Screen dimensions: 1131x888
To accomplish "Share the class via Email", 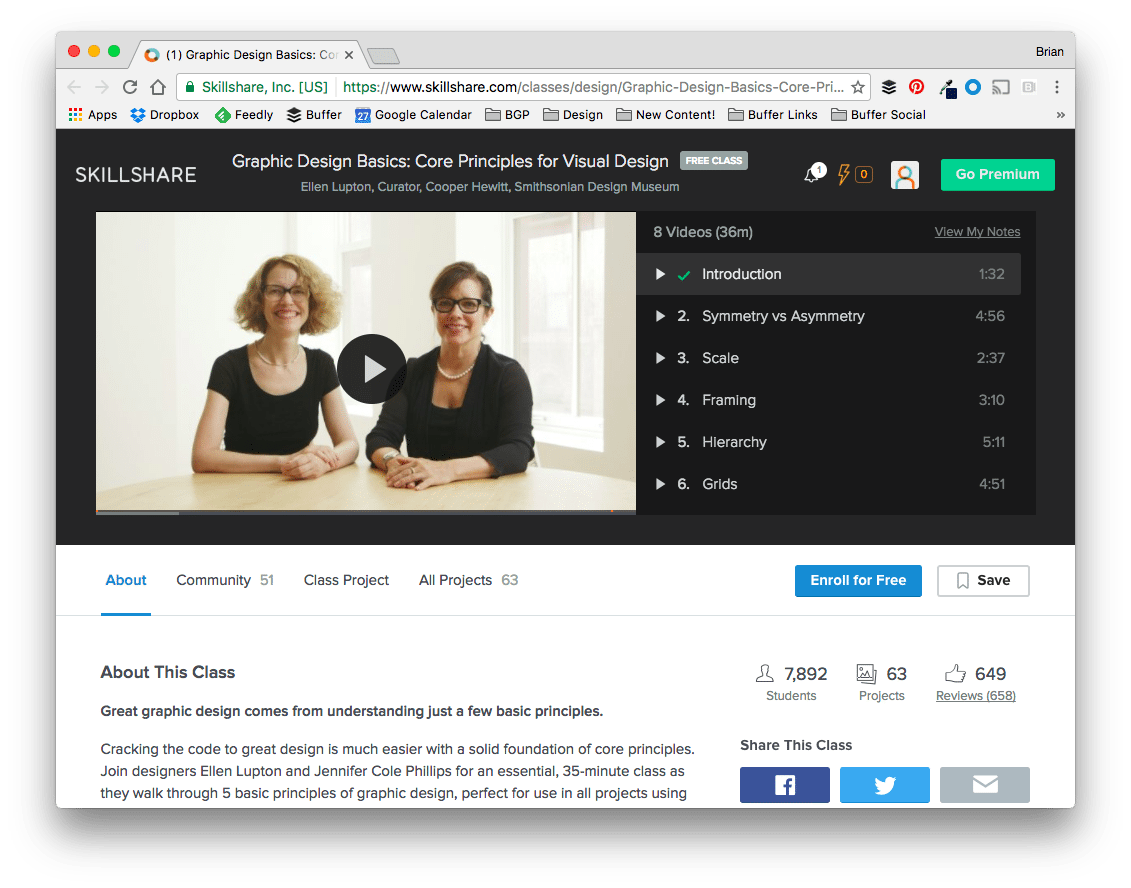I will pyautogui.click(x=984, y=785).
